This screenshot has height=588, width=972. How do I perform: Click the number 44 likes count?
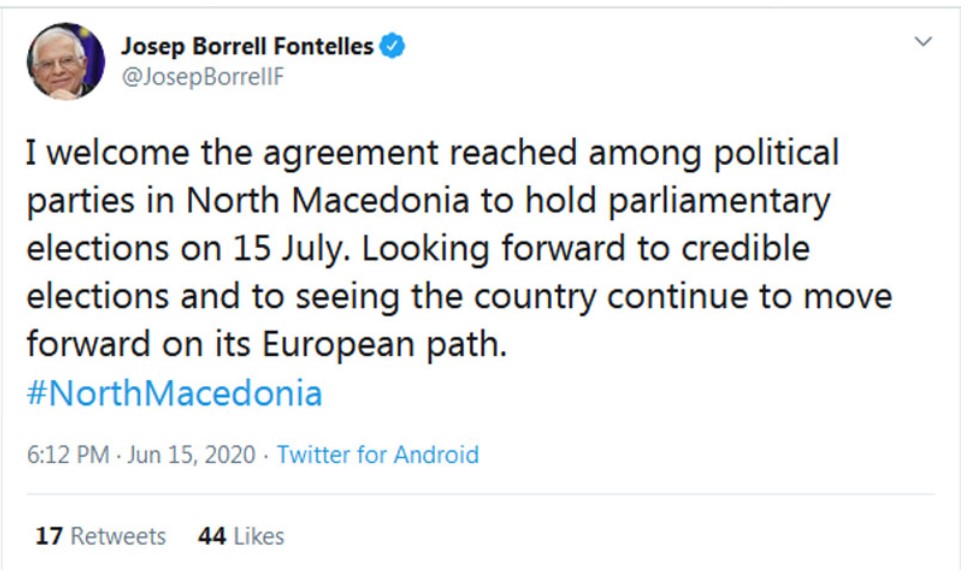pos(212,536)
